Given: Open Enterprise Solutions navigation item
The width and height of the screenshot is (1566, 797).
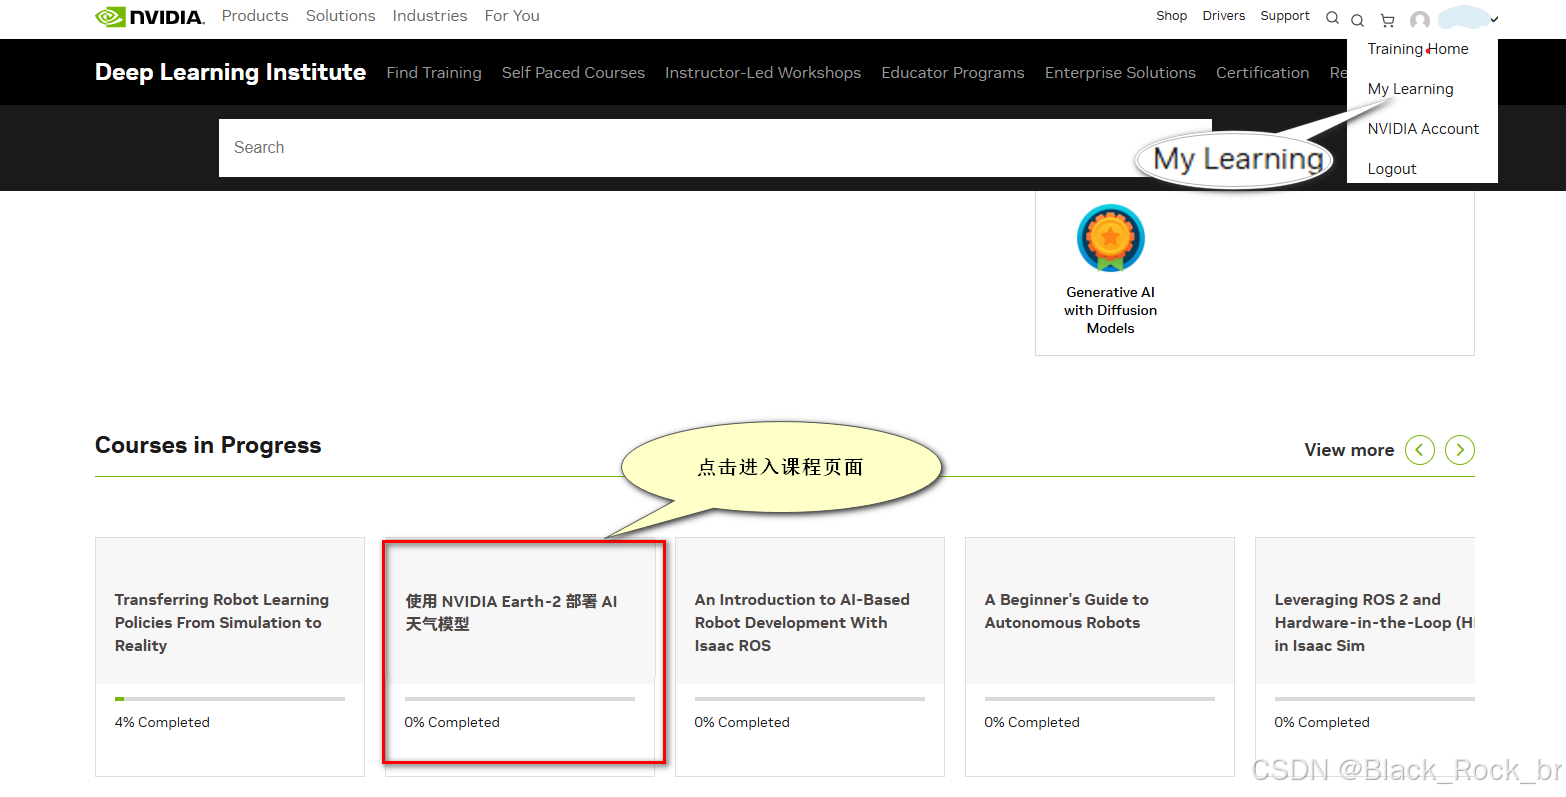Looking at the screenshot, I should [x=1120, y=73].
